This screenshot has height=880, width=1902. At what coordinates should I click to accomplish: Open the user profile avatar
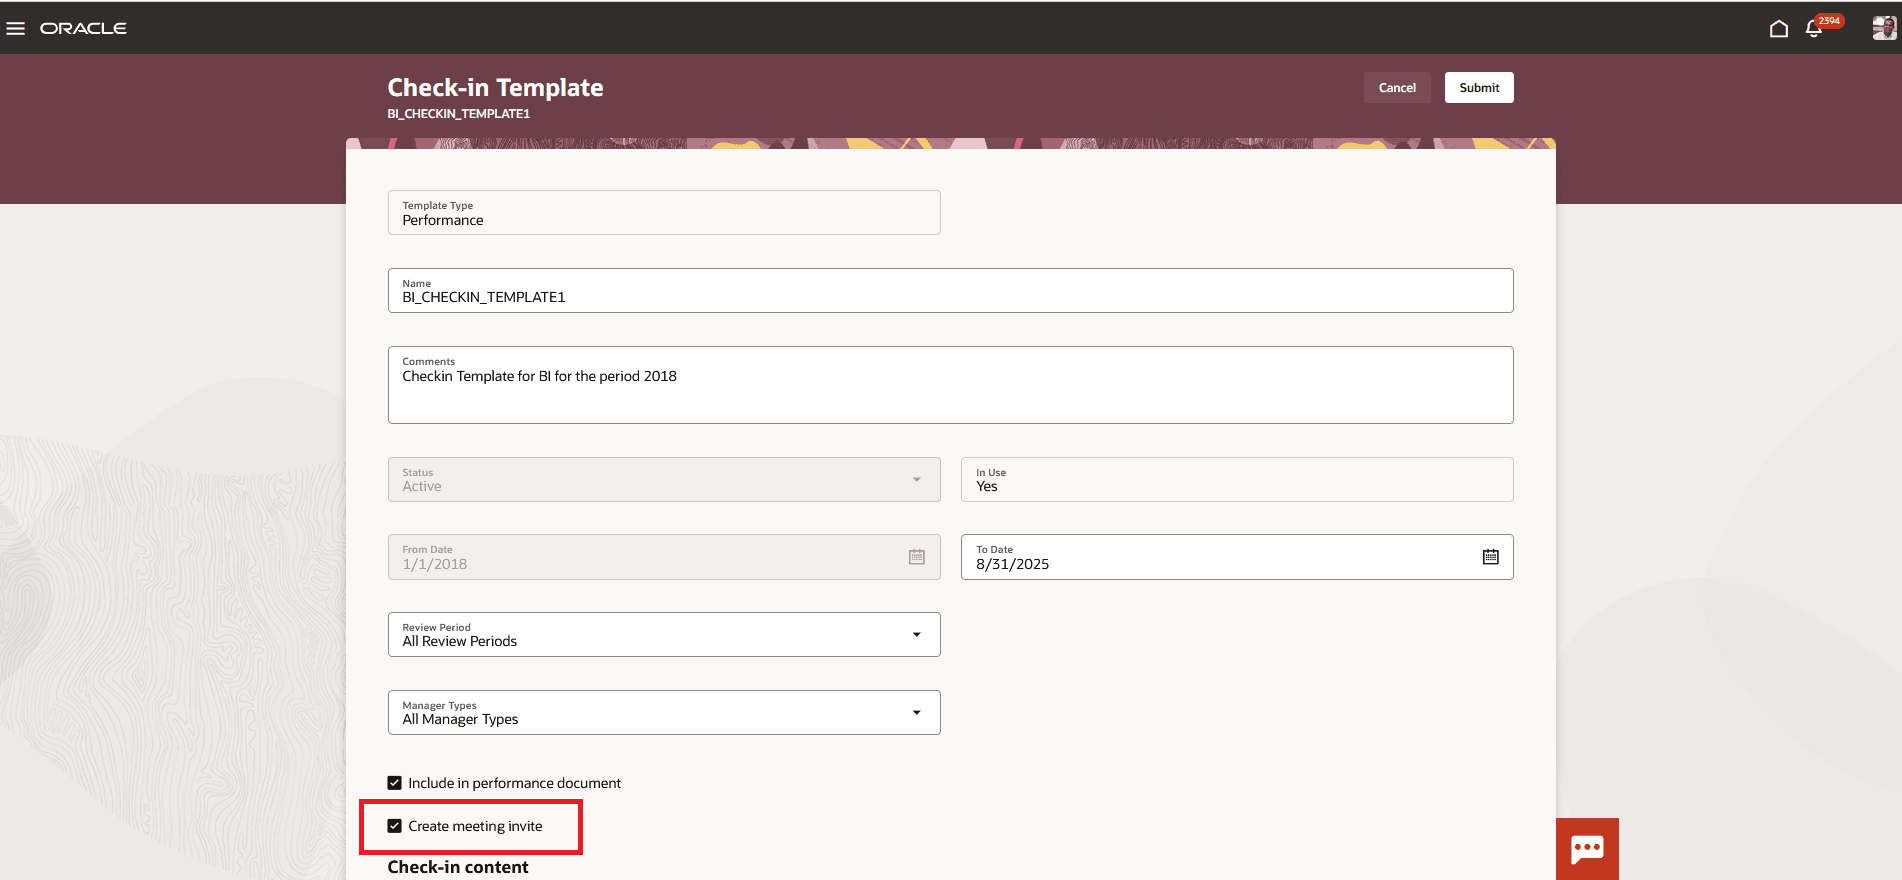pos(1884,28)
